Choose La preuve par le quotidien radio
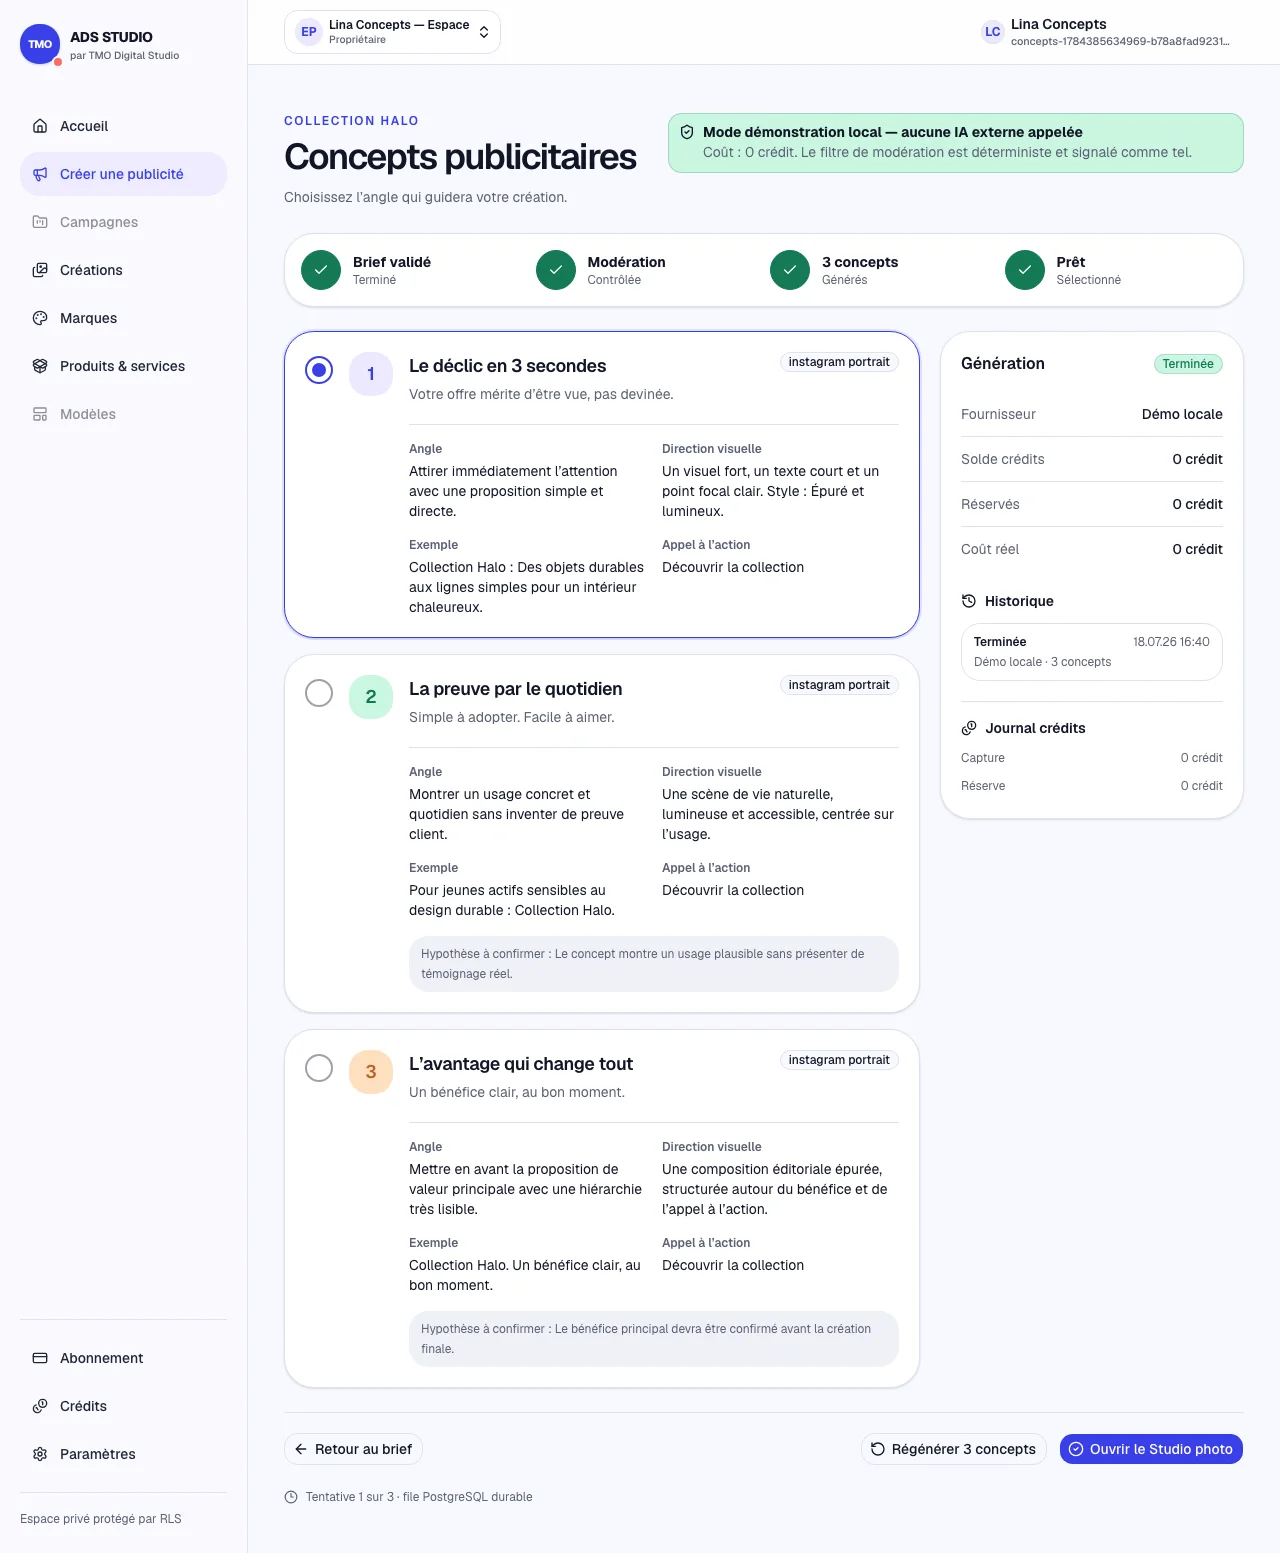This screenshot has height=1553, width=1280. (319, 693)
